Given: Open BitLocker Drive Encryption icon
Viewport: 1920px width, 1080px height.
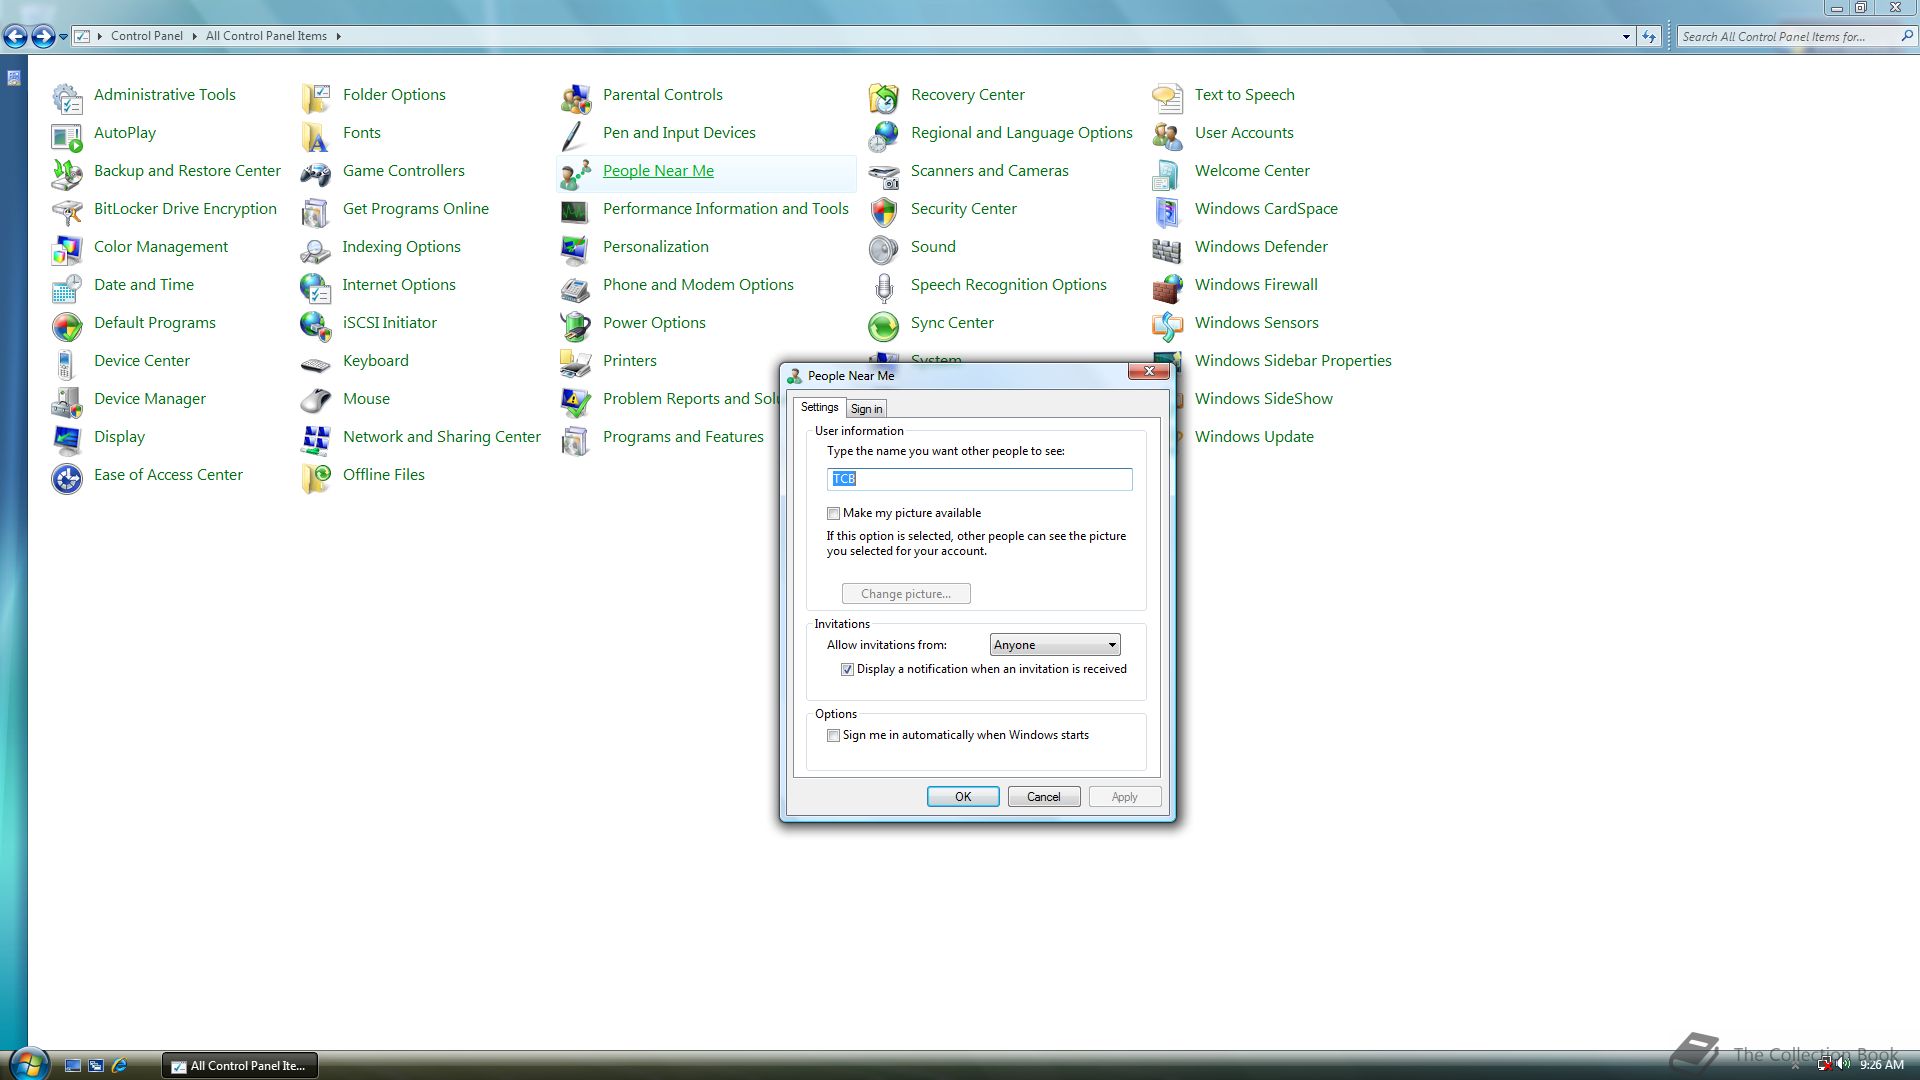Looking at the screenshot, I should click(67, 211).
